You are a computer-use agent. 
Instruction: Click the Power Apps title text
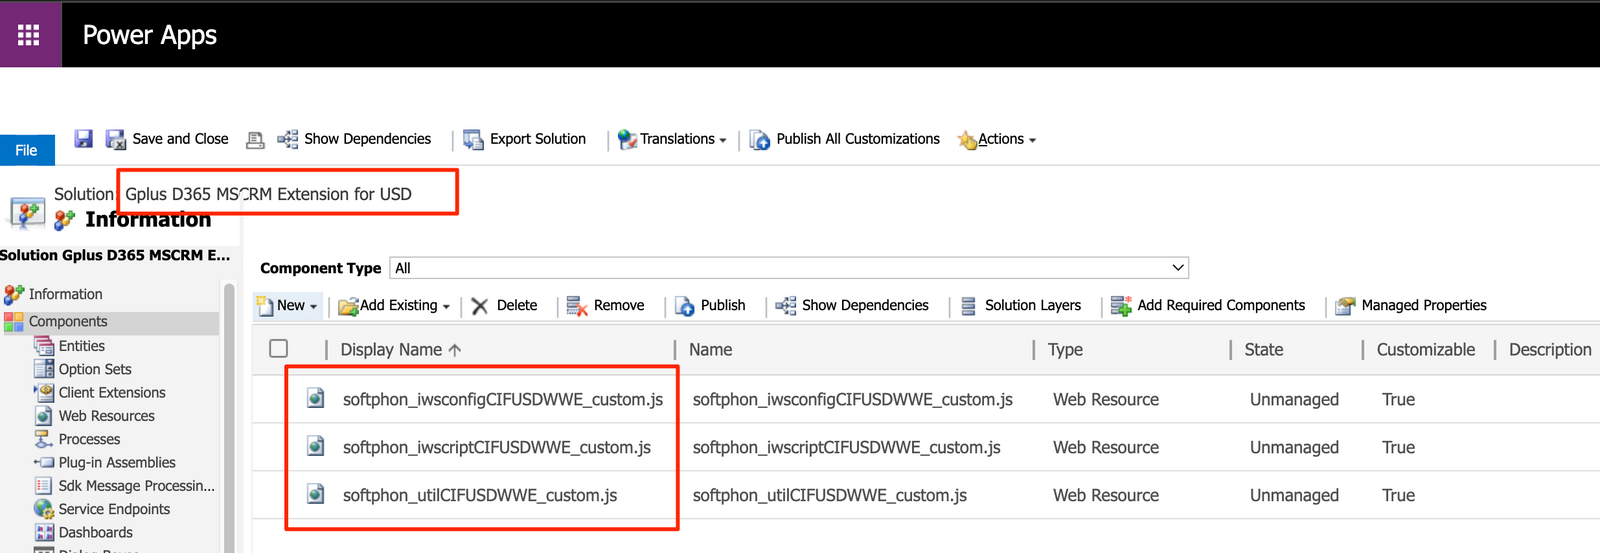pos(150,35)
